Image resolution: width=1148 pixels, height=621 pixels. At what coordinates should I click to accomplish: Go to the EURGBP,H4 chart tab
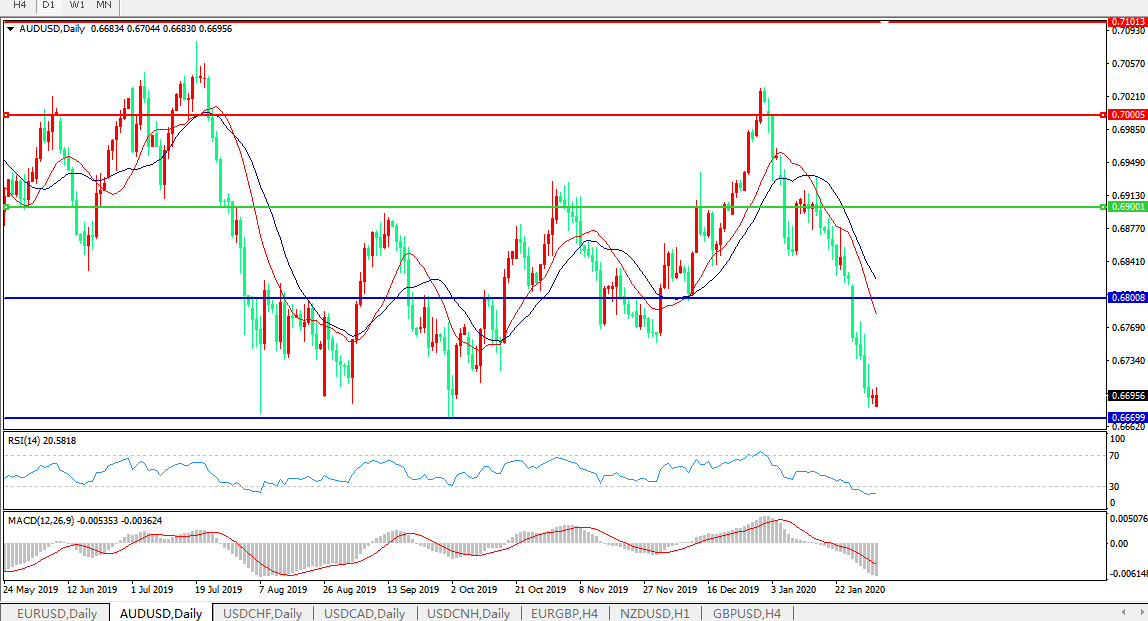point(565,613)
